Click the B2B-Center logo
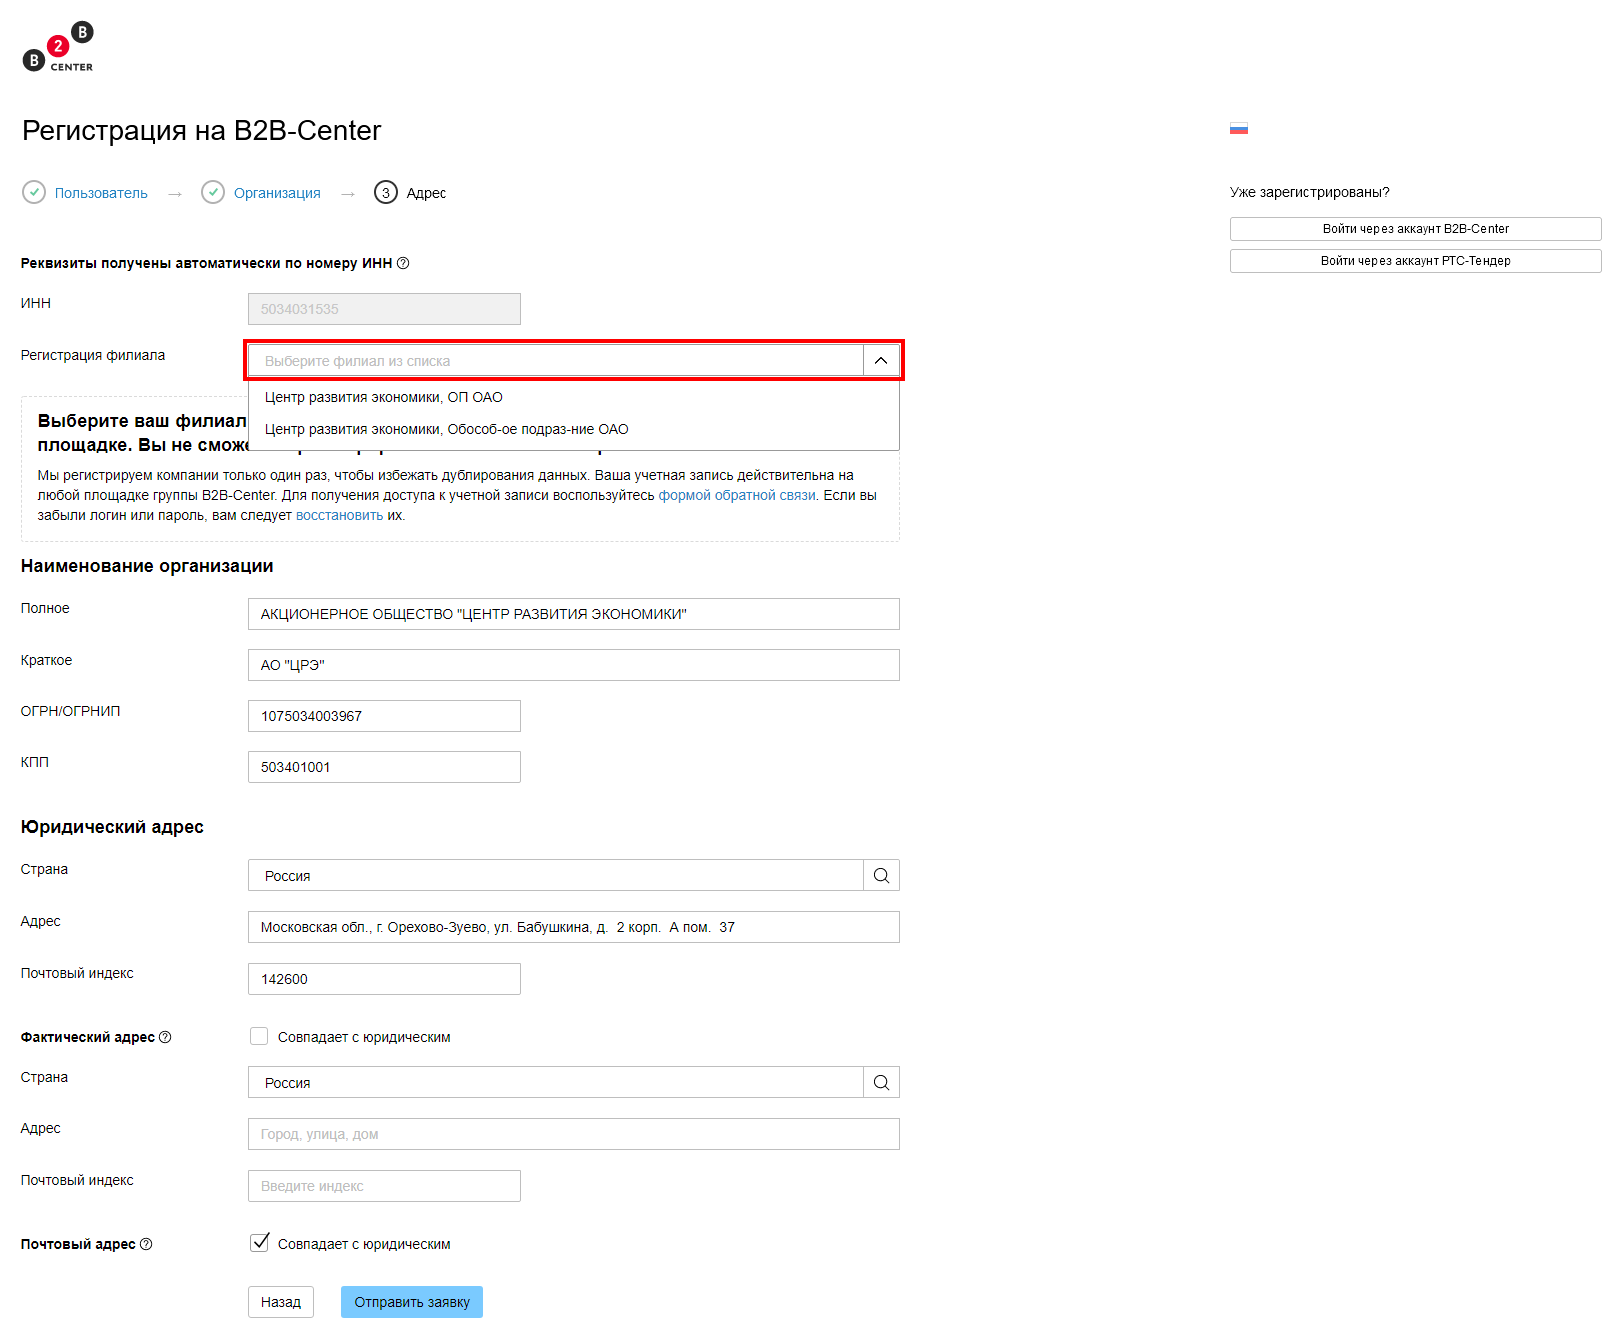Viewport: 1621px width, 1337px height. (x=58, y=47)
